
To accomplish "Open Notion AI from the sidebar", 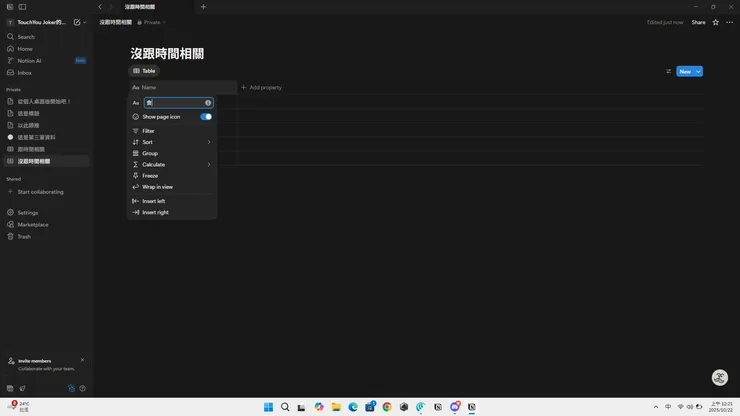I will (46, 60).
